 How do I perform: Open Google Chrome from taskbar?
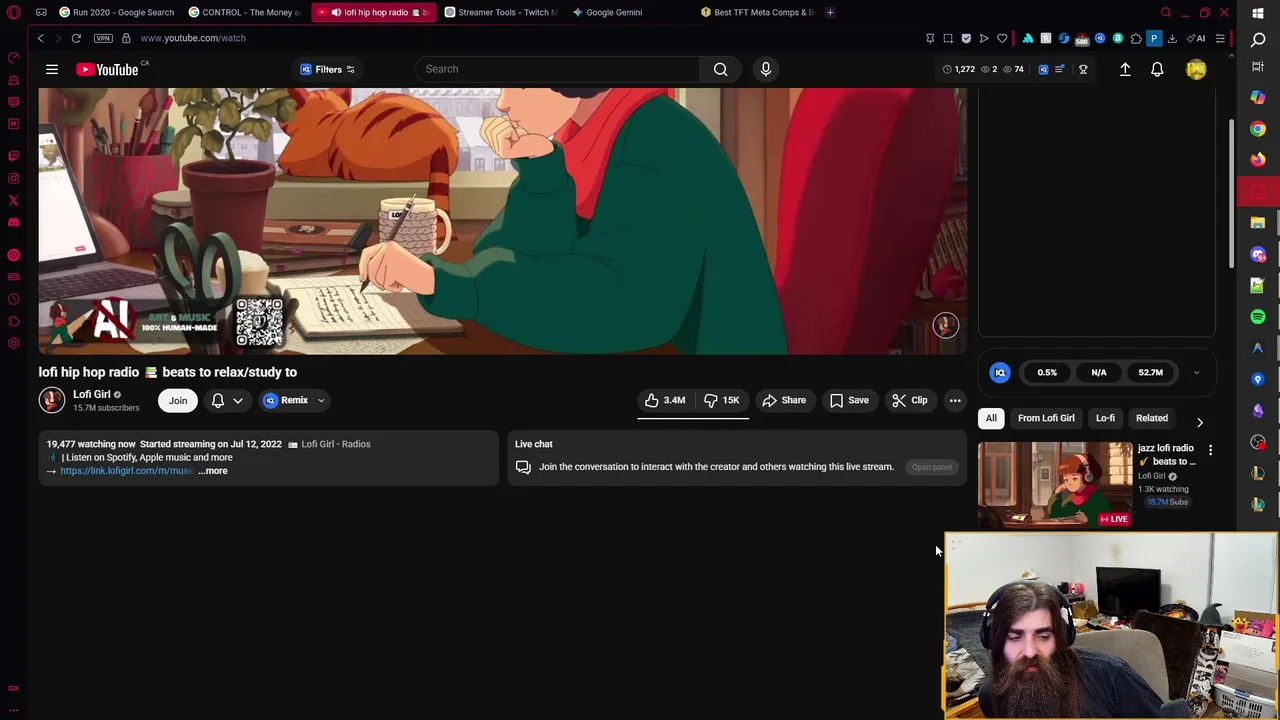(x=1258, y=128)
